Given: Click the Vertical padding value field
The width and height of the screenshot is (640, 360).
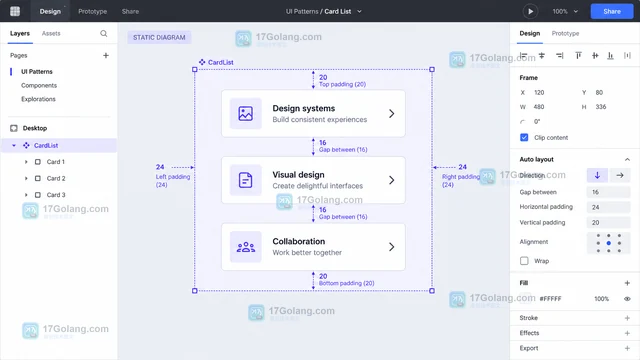Looking at the screenshot, I should (x=609, y=222).
